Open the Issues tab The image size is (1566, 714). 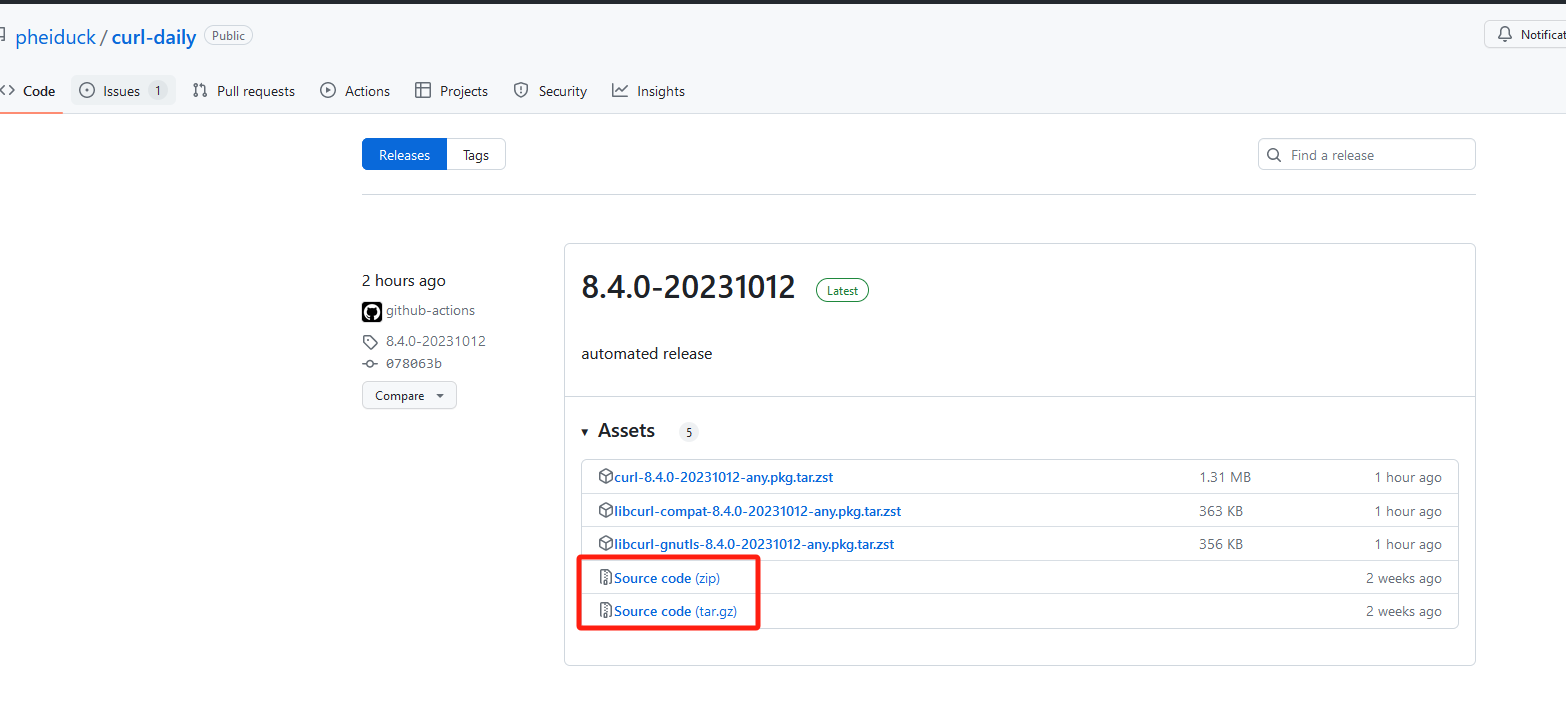point(123,91)
